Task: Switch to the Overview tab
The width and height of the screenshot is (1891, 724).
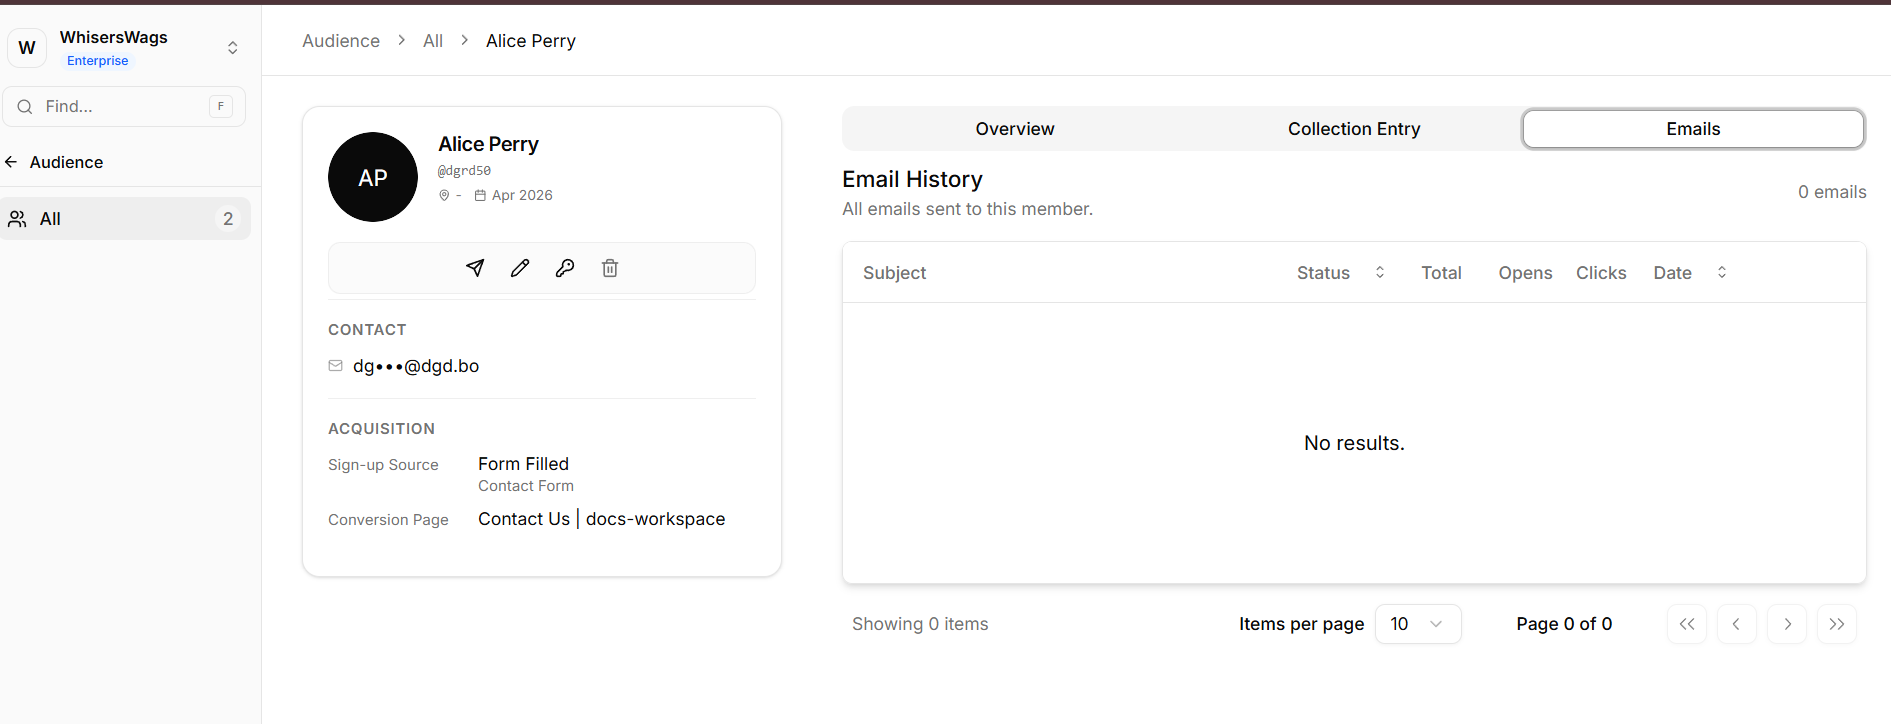Action: 1014,129
